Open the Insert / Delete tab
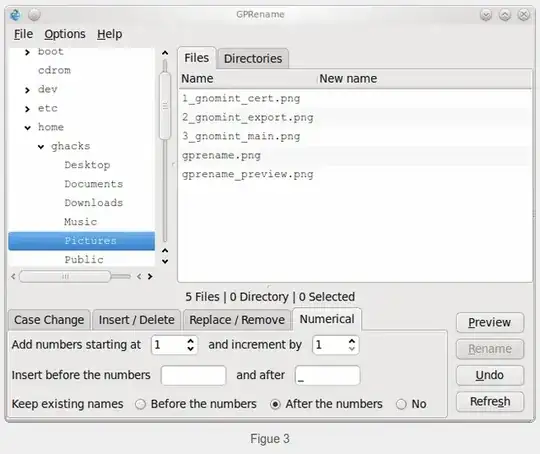The height and width of the screenshot is (454, 540). 136,320
